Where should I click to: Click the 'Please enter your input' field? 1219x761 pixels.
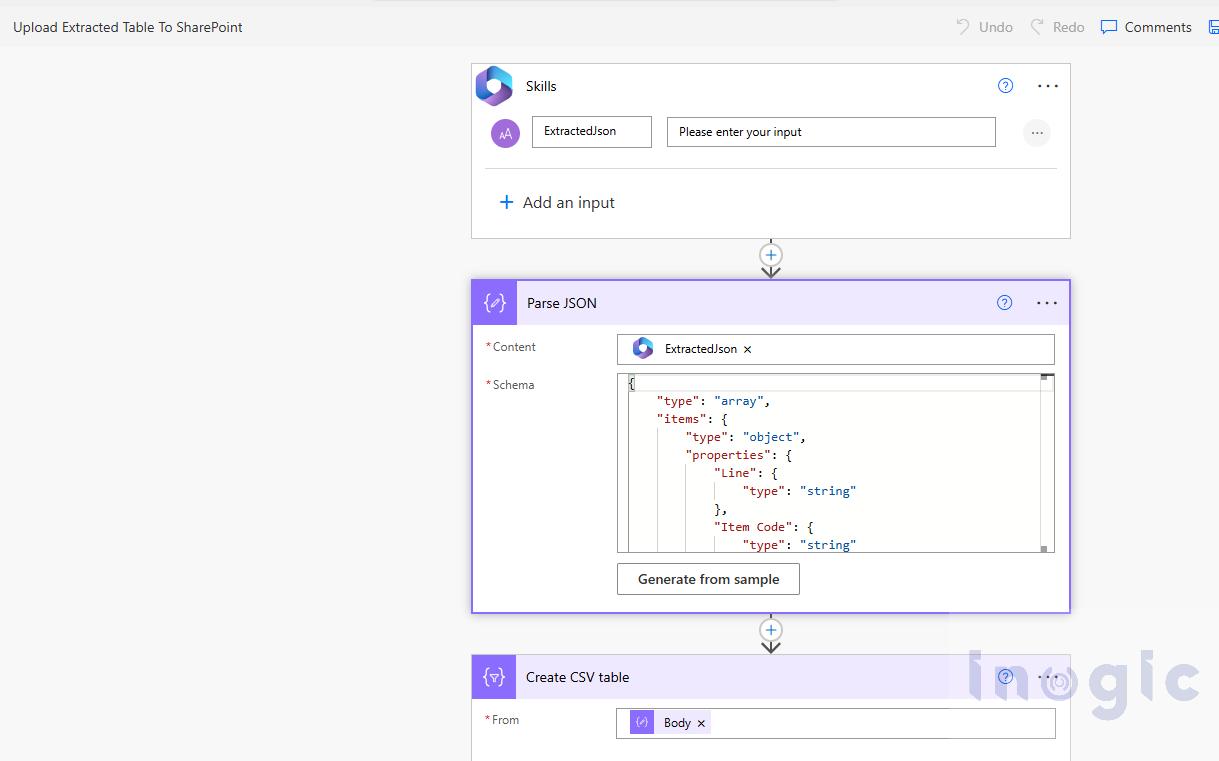pyautogui.click(x=831, y=132)
